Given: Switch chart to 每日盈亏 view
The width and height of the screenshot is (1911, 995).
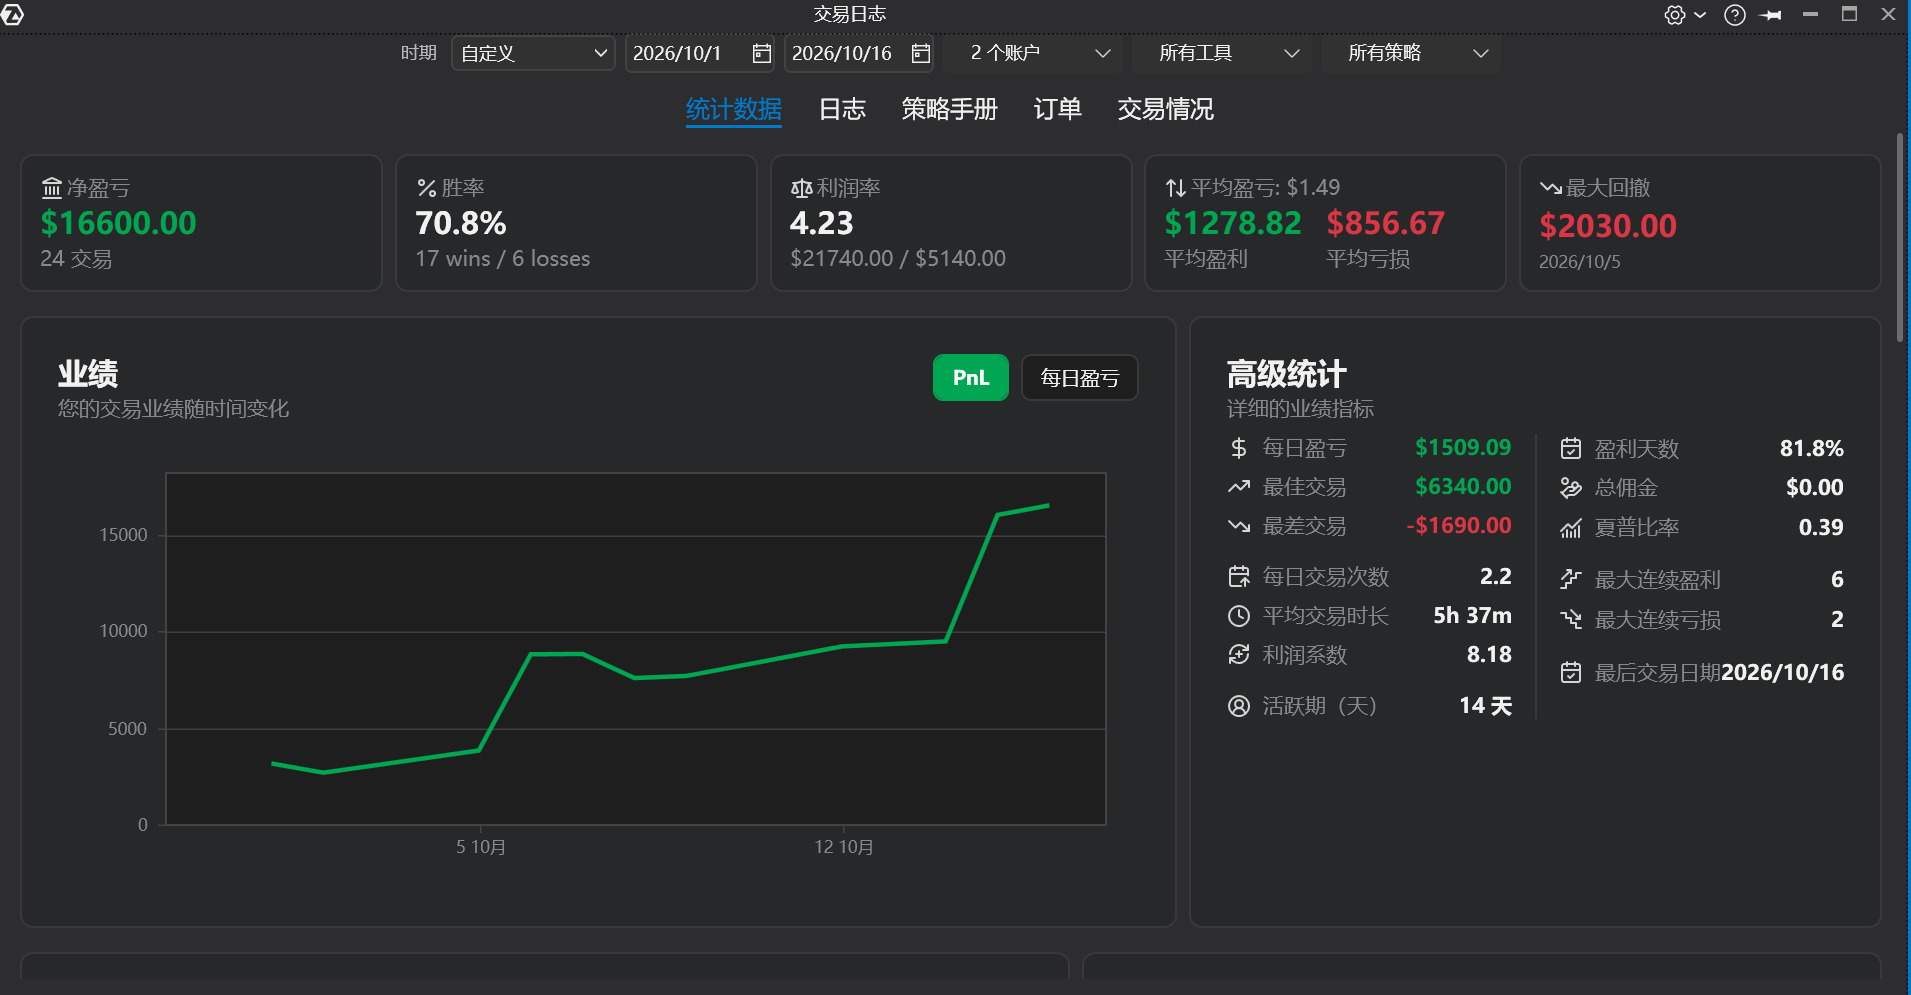Looking at the screenshot, I should (x=1080, y=378).
